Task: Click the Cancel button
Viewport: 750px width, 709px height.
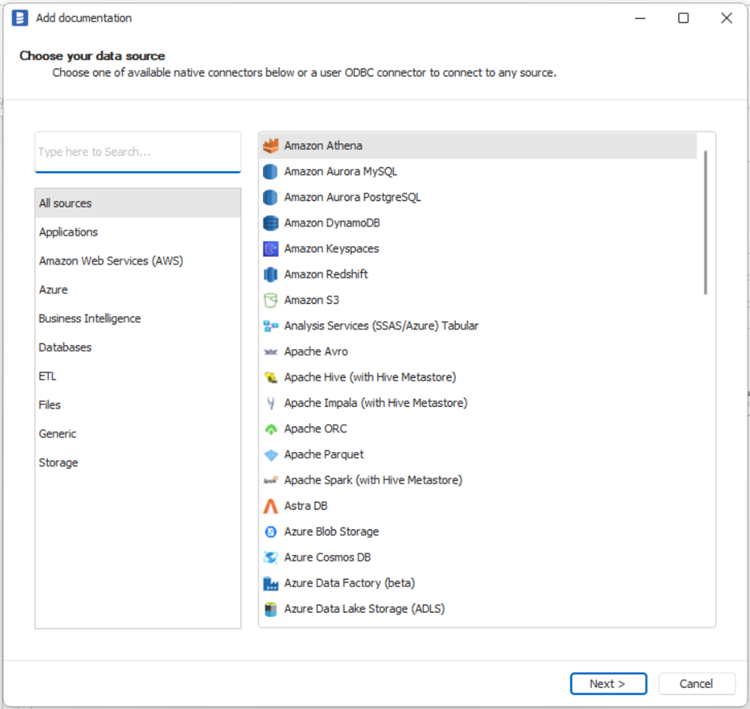Action: click(696, 684)
